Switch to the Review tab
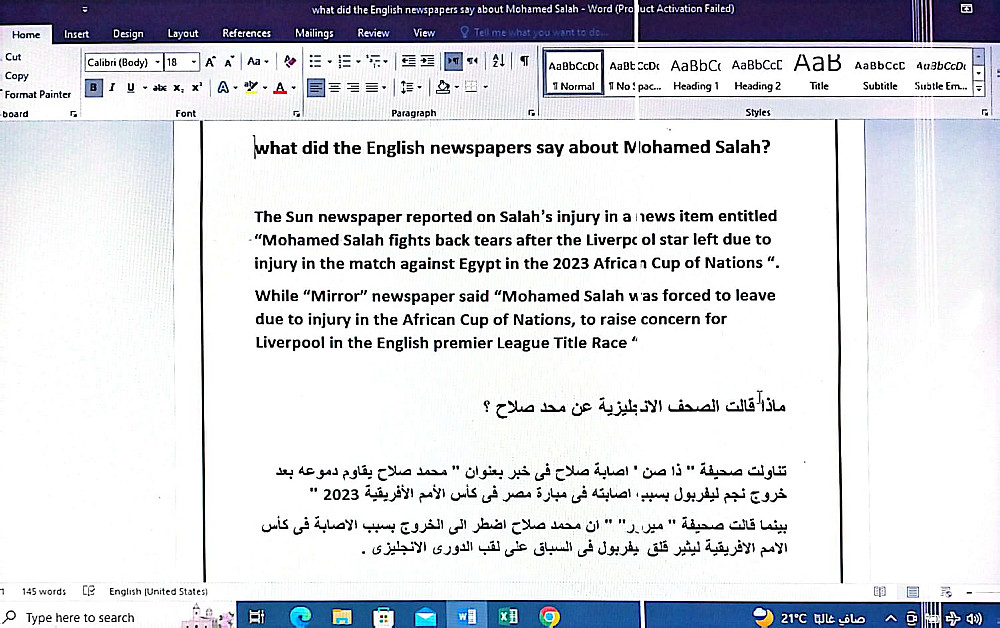Viewport: 1000px width, 628px height. pos(373,33)
